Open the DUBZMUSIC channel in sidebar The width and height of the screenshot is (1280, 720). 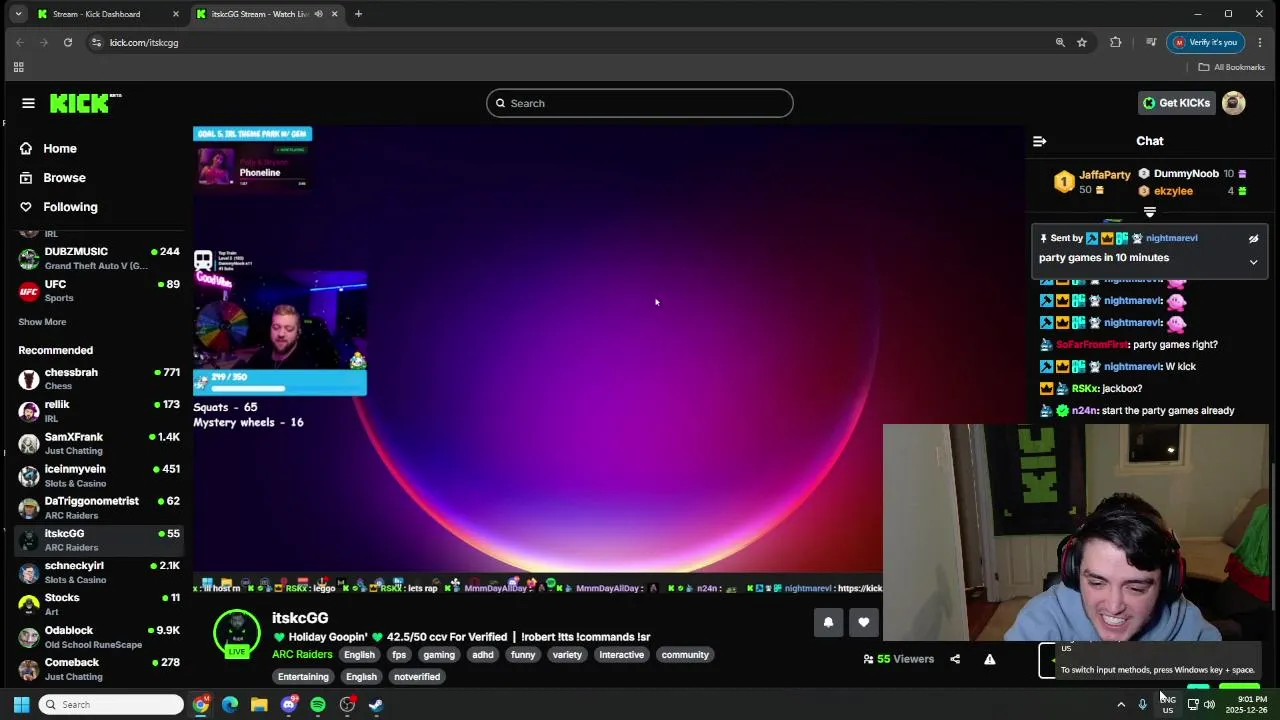click(98, 258)
